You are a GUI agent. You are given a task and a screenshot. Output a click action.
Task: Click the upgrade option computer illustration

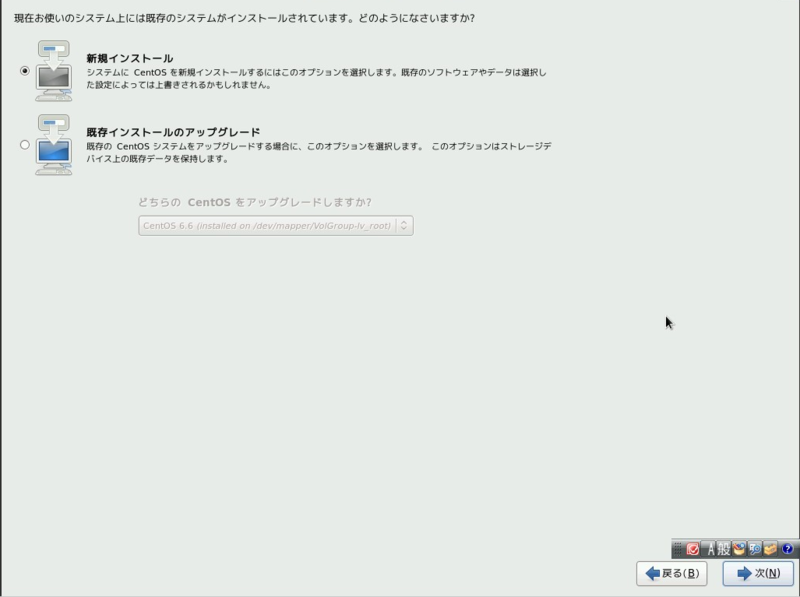[x=52, y=147]
